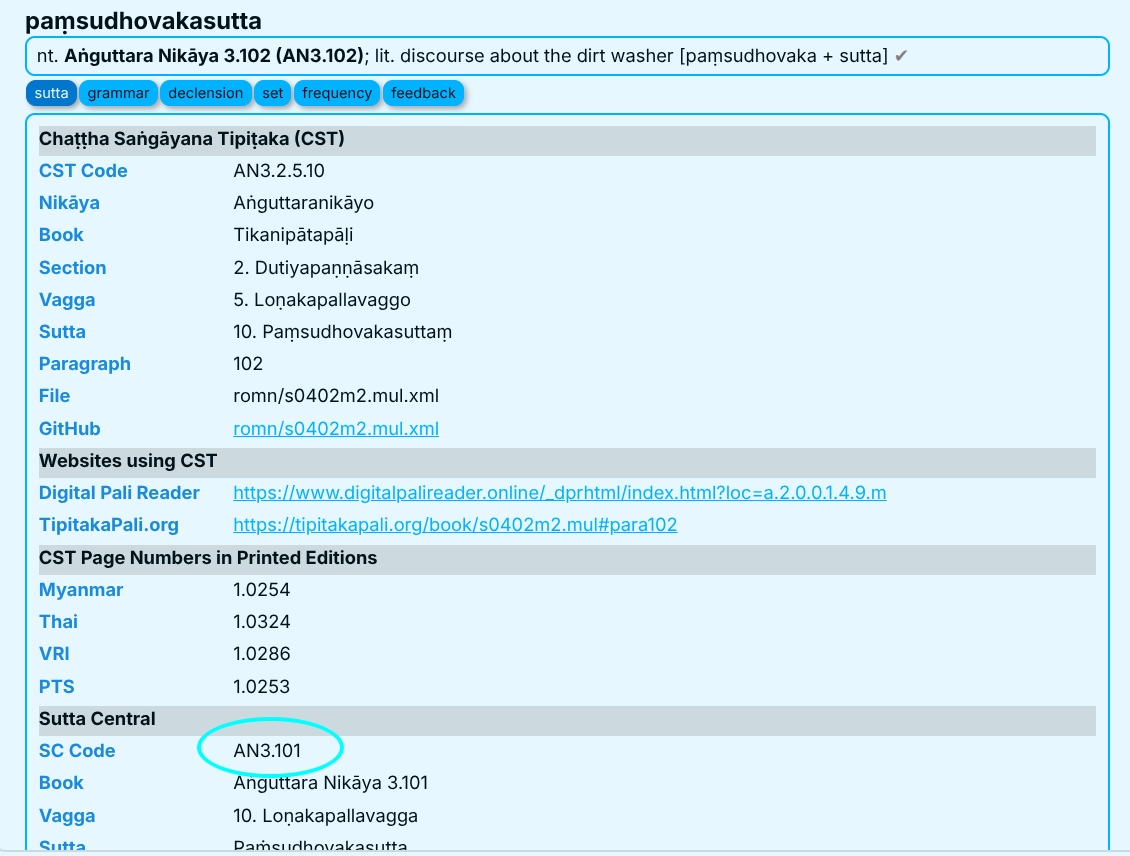Screen dimensions: 1130x856
Task: Open the Digital Pali Reader URL
Action: pos(559,493)
